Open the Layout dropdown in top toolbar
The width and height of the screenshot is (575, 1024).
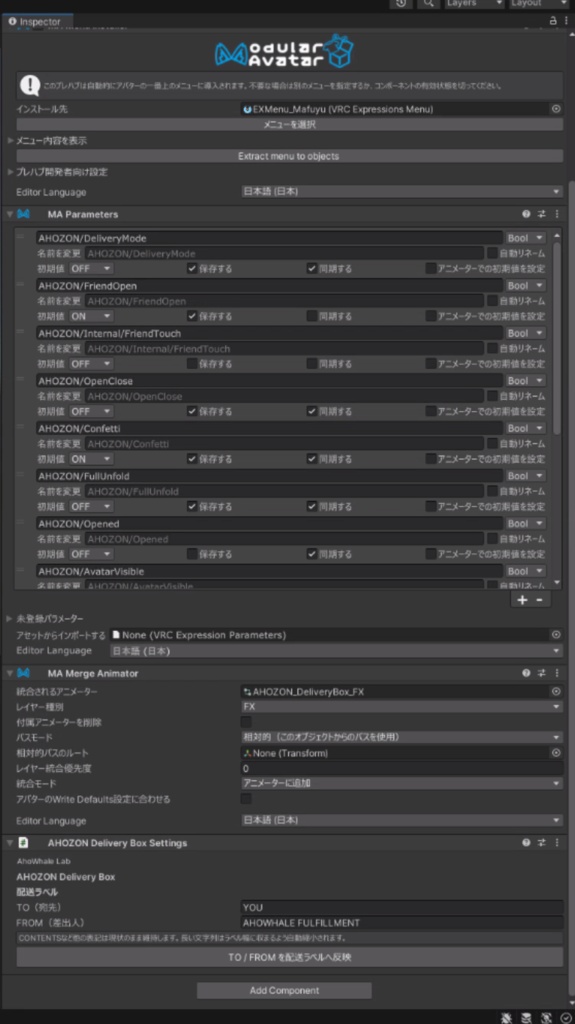click(539, 3)
